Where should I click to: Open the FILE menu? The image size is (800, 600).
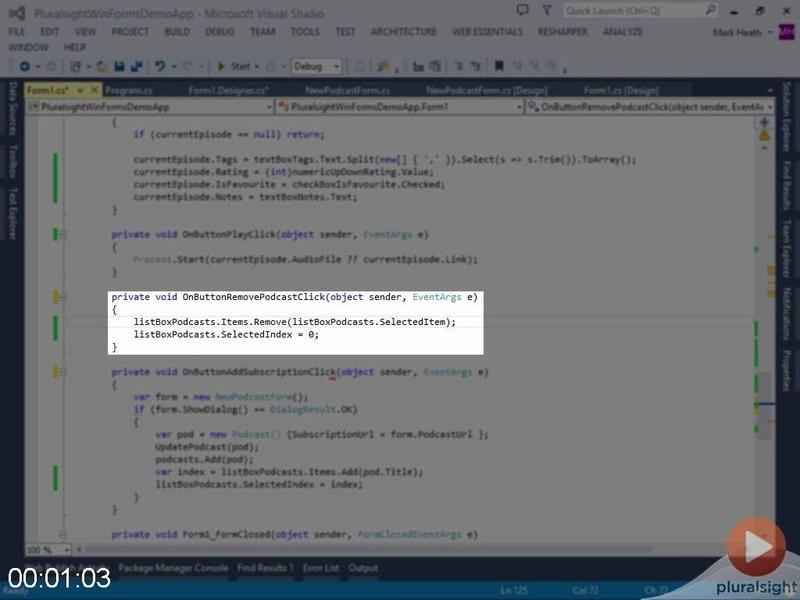(16, 32)
